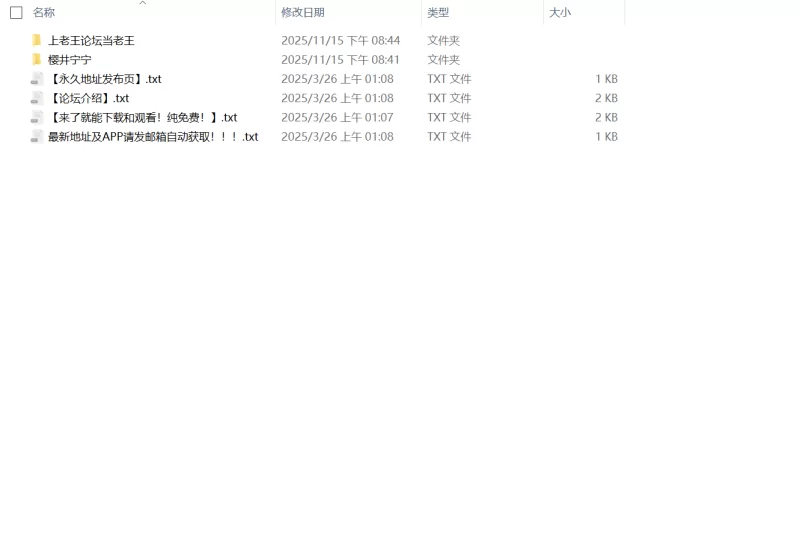The width and height of the screenshot is (800, 542).
Task: Click the 文件夹 type of 樱井宁宁
Action: (443, 60)
